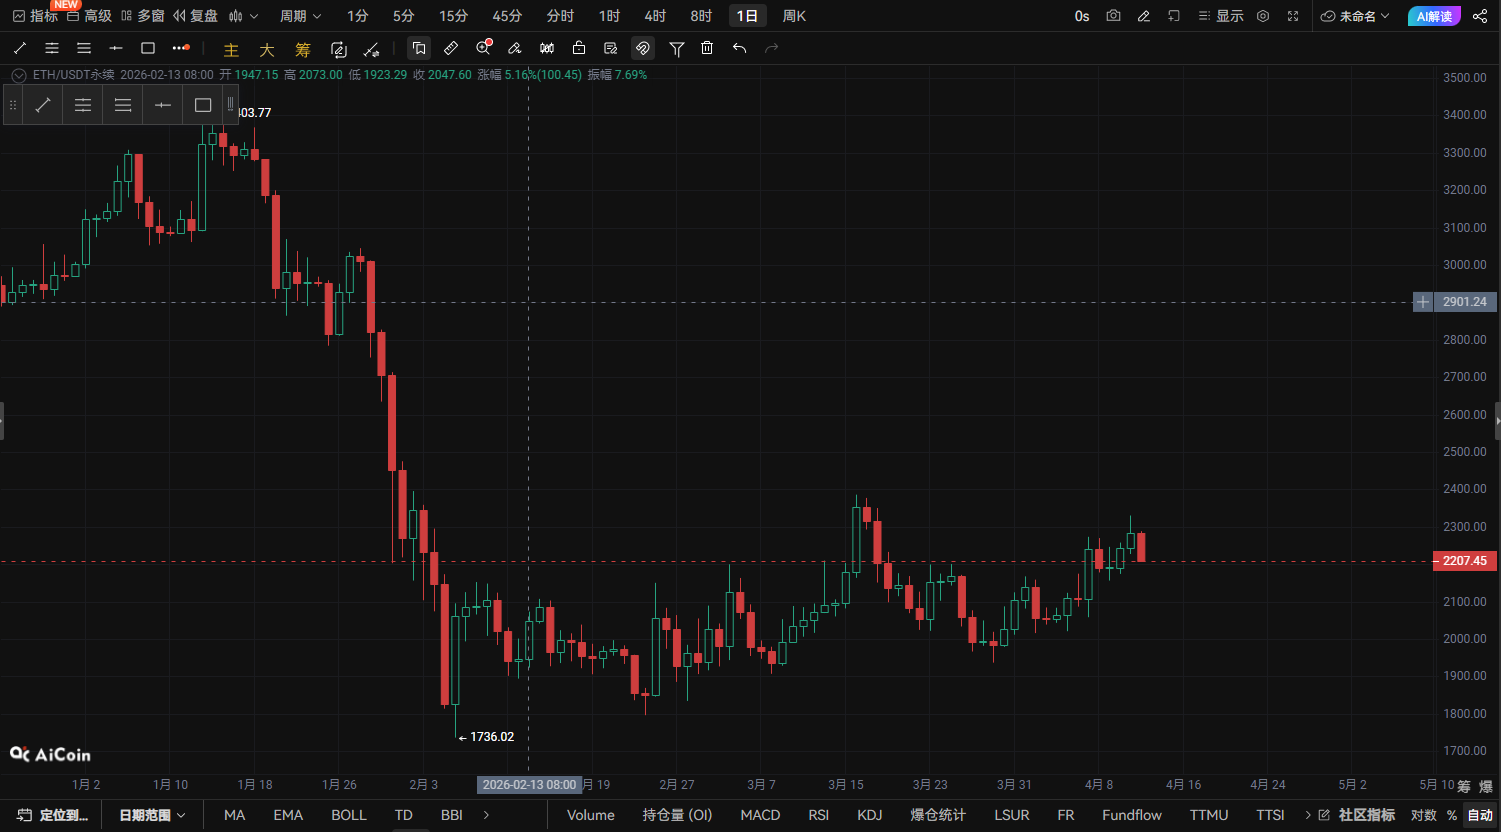Switch to the 分时 timeframe
Image resolution: width=1501 pixels, height=832 pixels.
coord(560,16)
